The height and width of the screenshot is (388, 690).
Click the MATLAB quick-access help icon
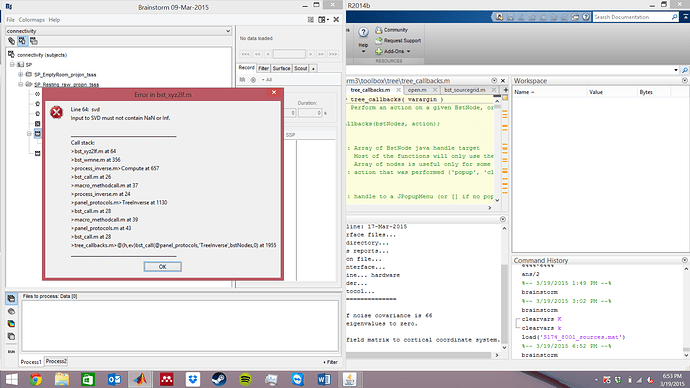586,17
